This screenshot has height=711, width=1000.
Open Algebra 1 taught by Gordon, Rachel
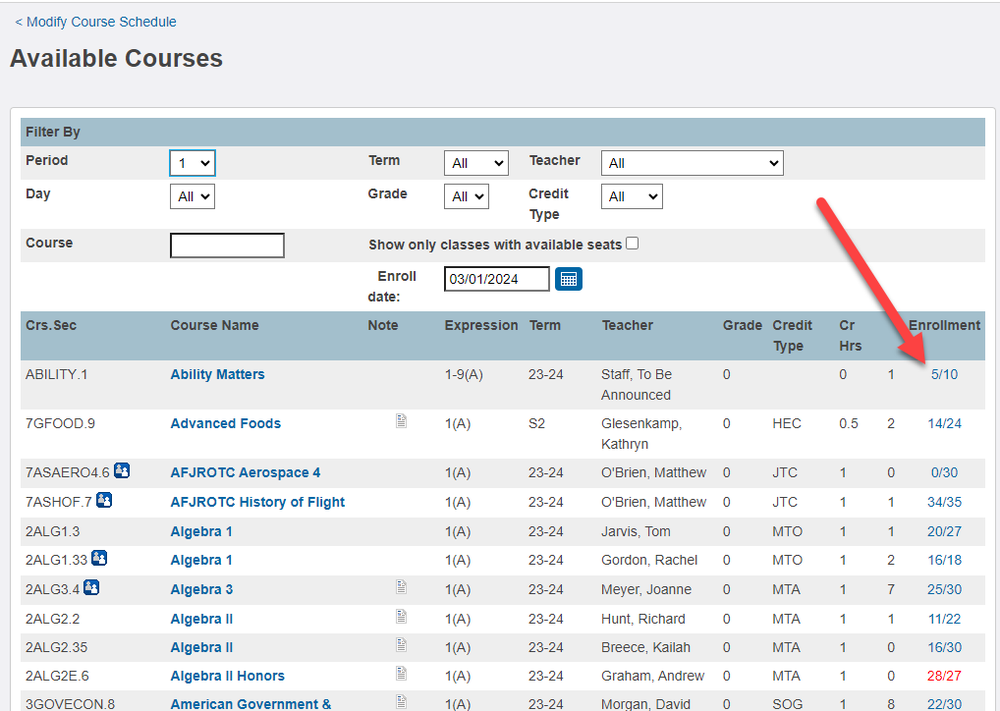202,560
